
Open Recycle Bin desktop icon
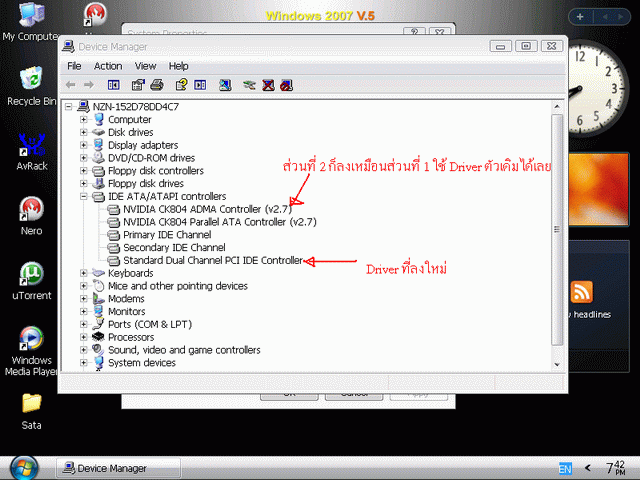(31, 86)
